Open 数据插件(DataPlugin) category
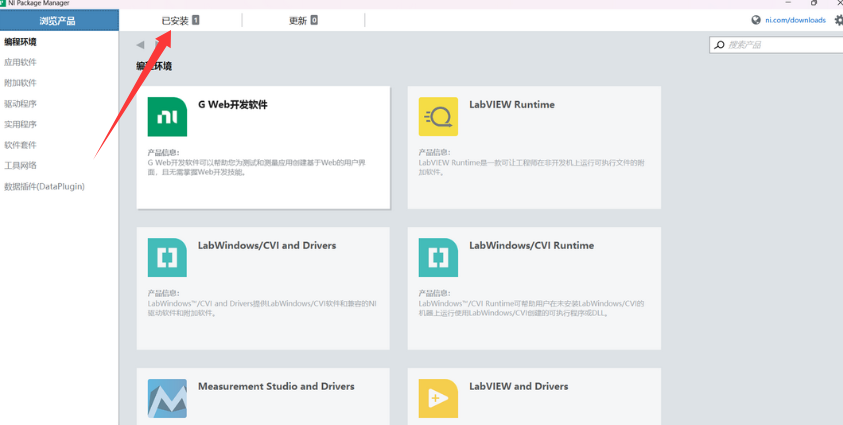The height and width of the screenshot is (425, 843). tap(45, 187)
